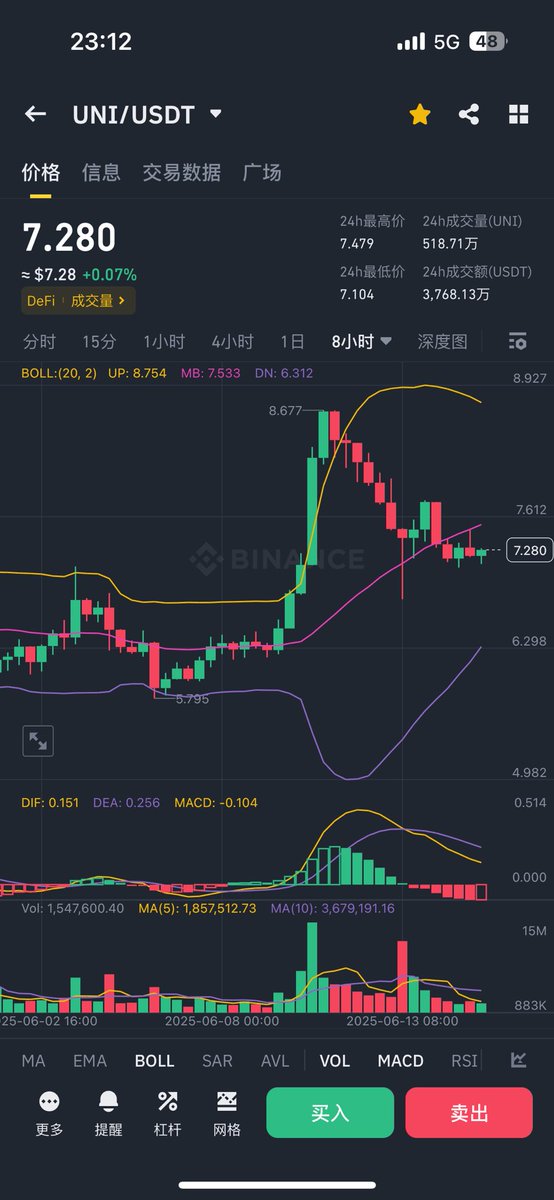This screenshot has width=554, height=1200.
Task: Open the four-square grid menu icon
Action: [x=518, y=114]
